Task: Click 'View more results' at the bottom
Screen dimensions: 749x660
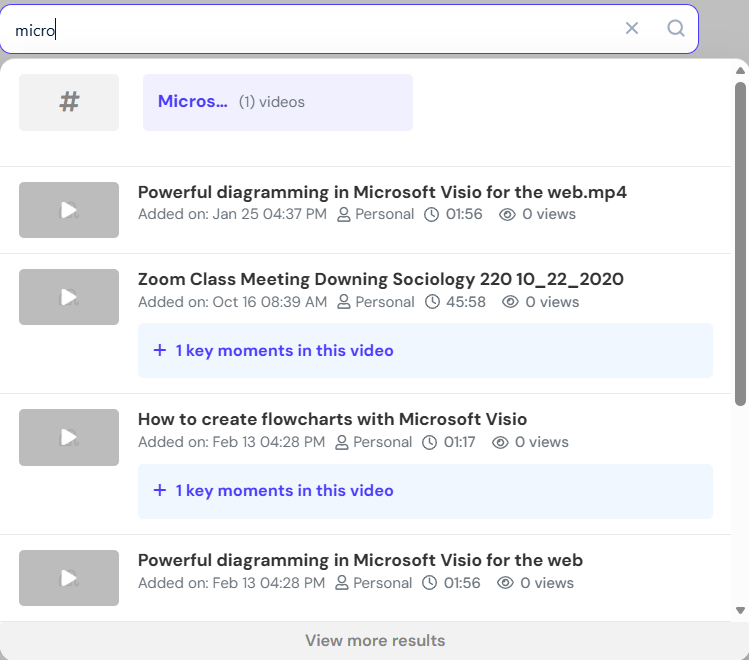Action: 375,640
